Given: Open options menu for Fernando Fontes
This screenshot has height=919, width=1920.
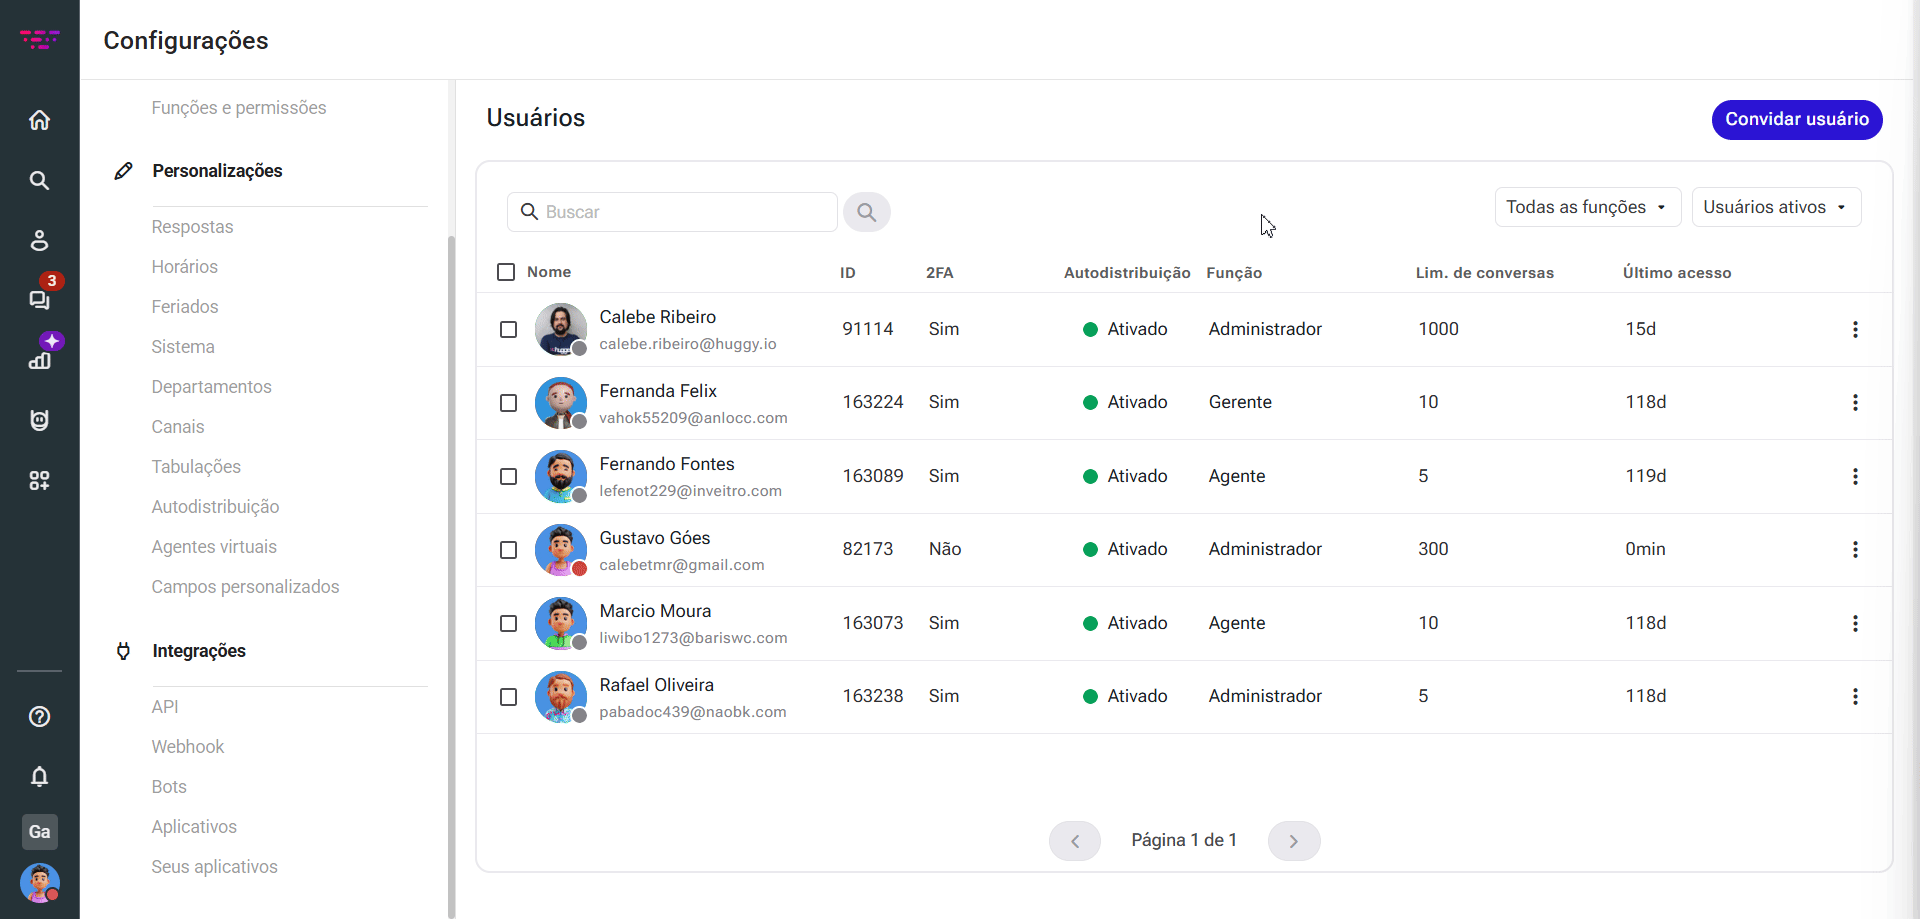Looking at the screenshot, I should click(1855, 476).
